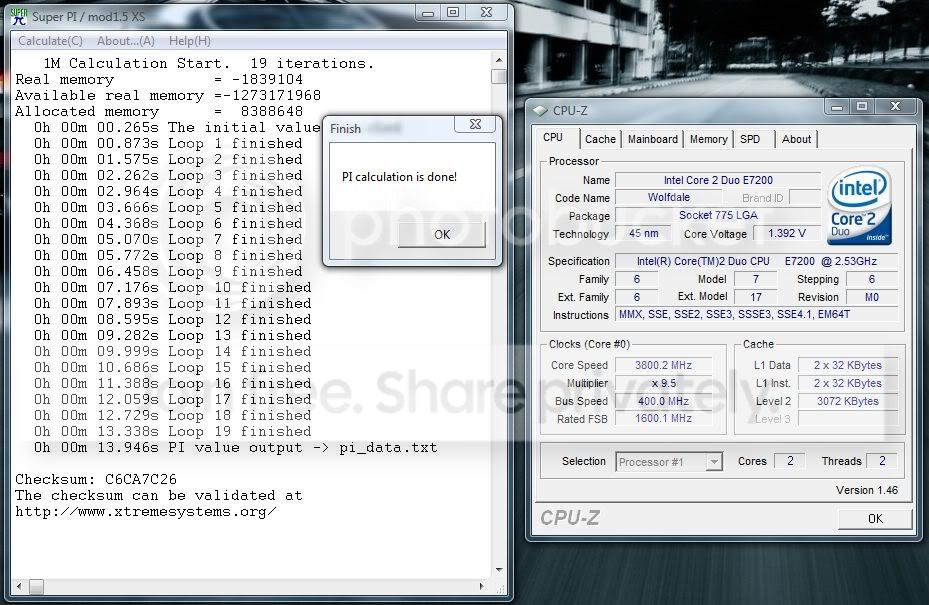The width and height of the screenshot is (929, 605).
Task: Click the Stepping value 6
Action: point(872,279)
